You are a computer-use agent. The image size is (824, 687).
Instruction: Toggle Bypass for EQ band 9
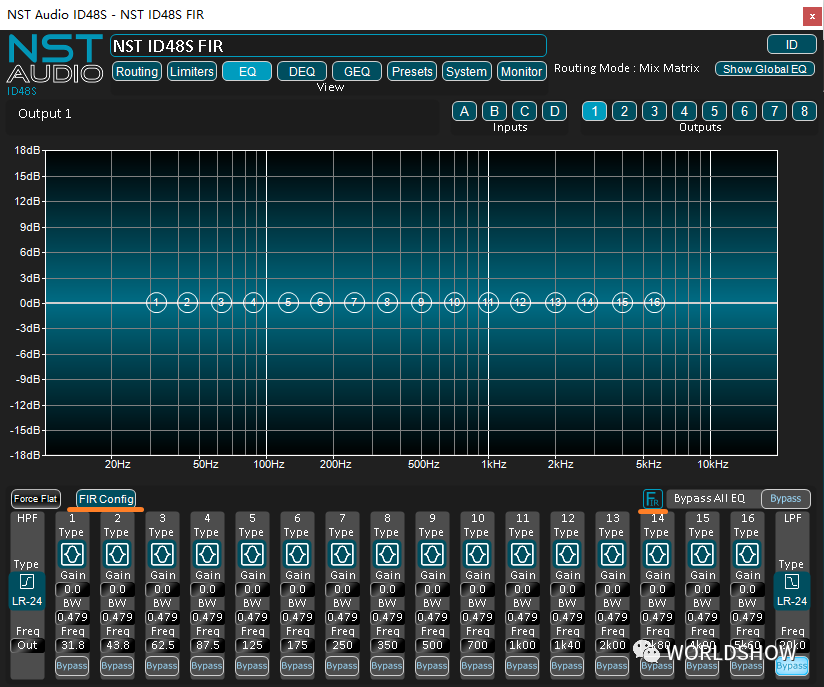pos(432,665)
